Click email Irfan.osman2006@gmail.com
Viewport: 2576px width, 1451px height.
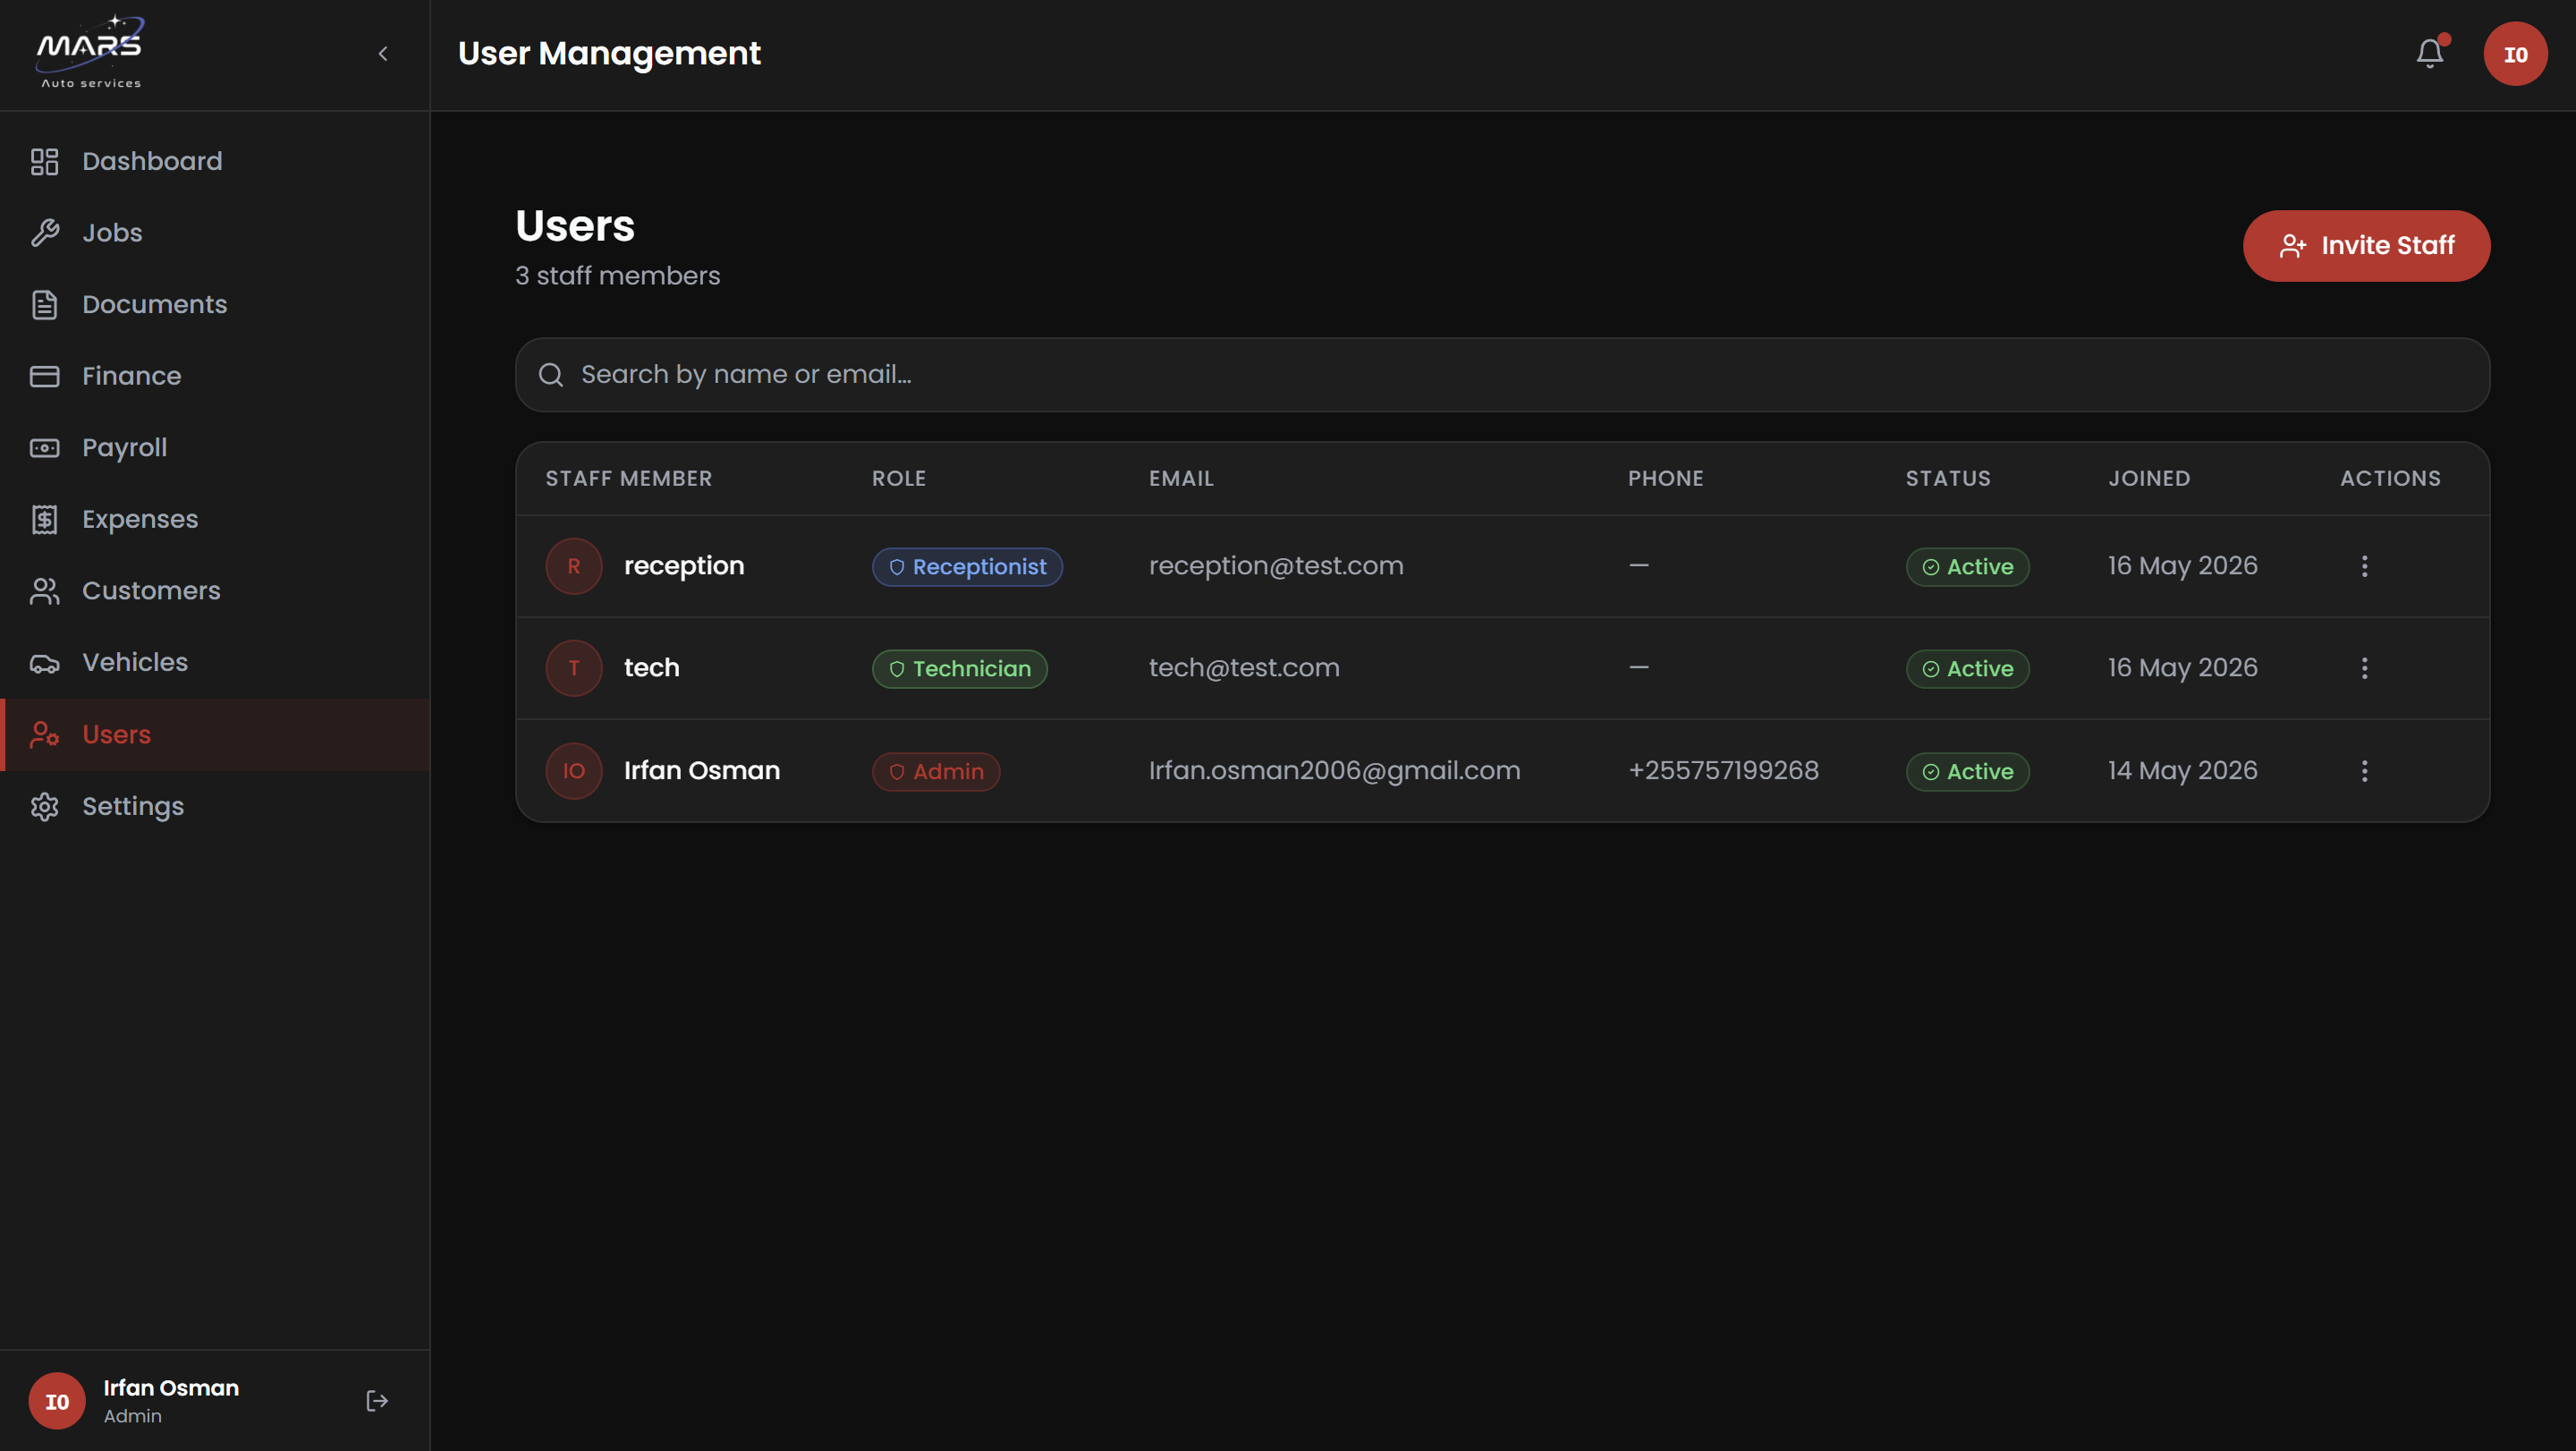click(1335, 771)
